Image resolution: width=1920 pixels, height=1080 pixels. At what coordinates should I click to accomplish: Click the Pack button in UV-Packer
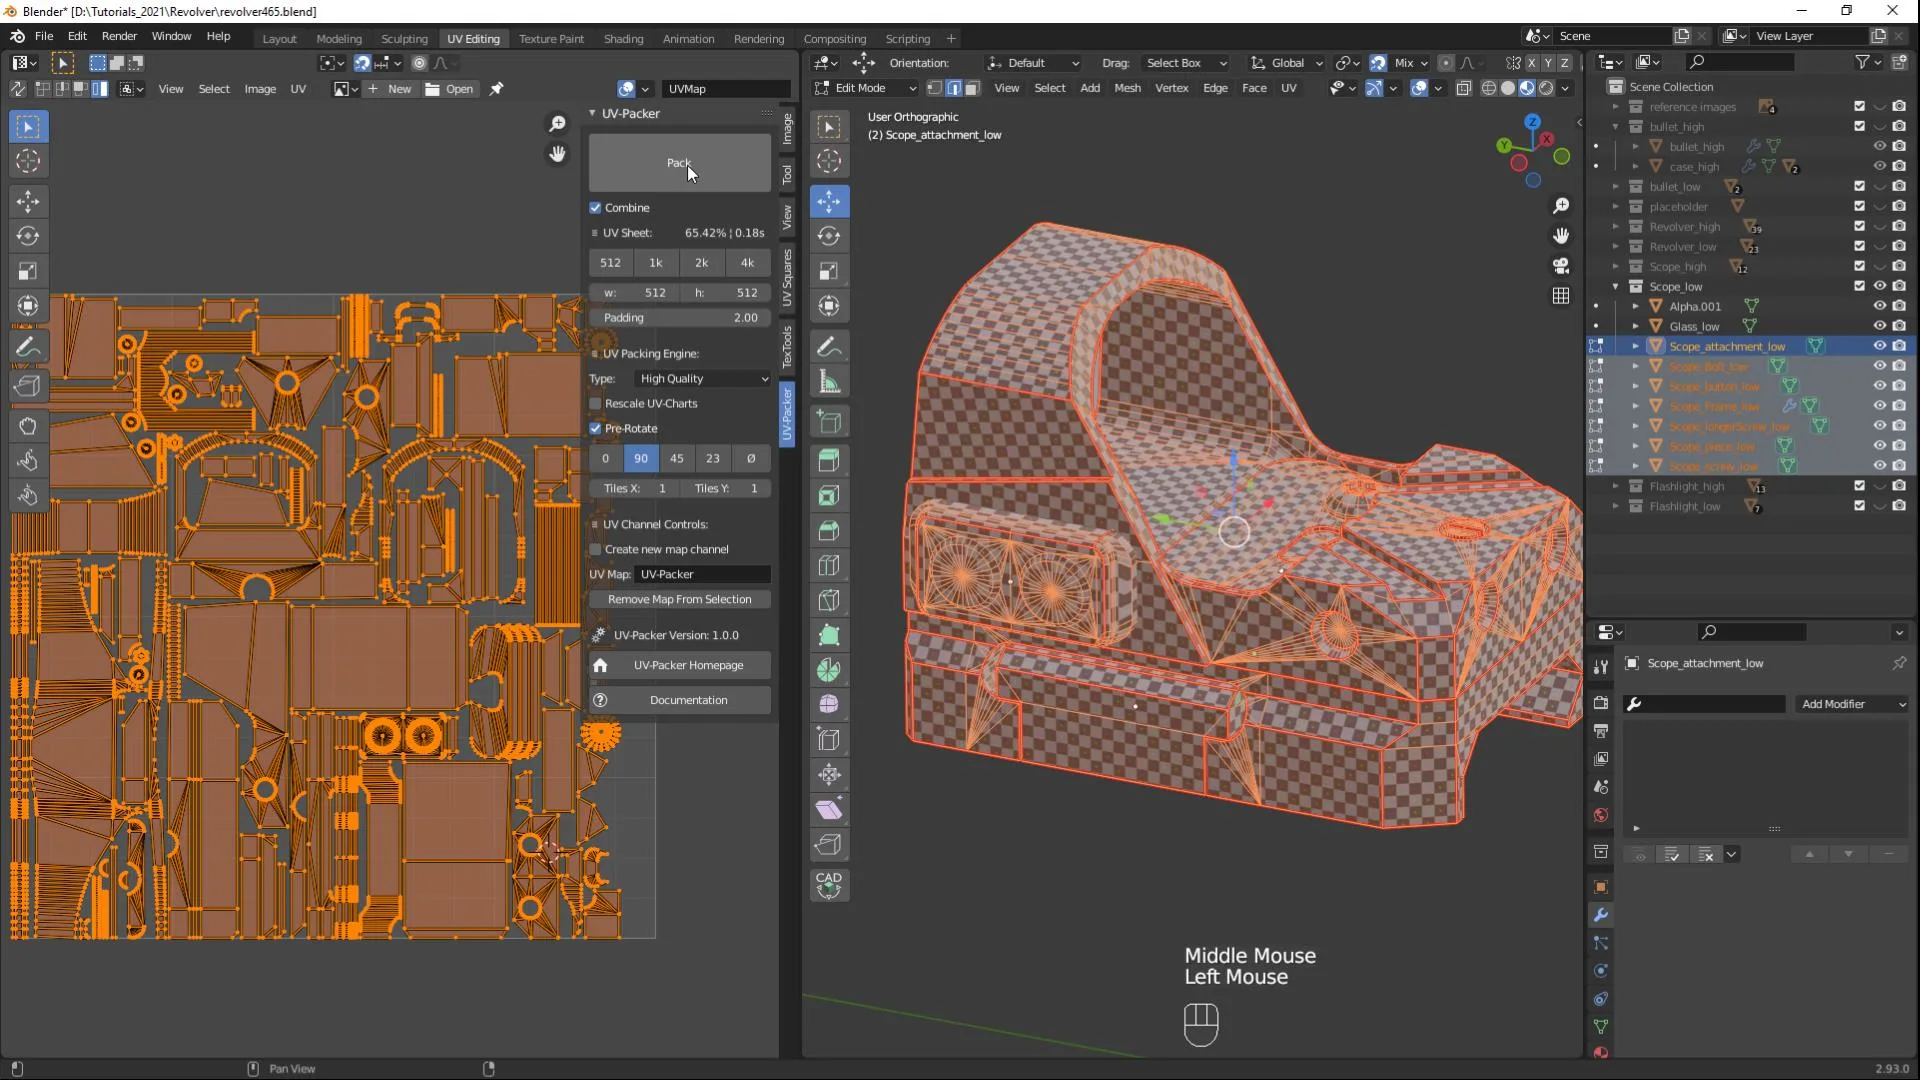679,161
